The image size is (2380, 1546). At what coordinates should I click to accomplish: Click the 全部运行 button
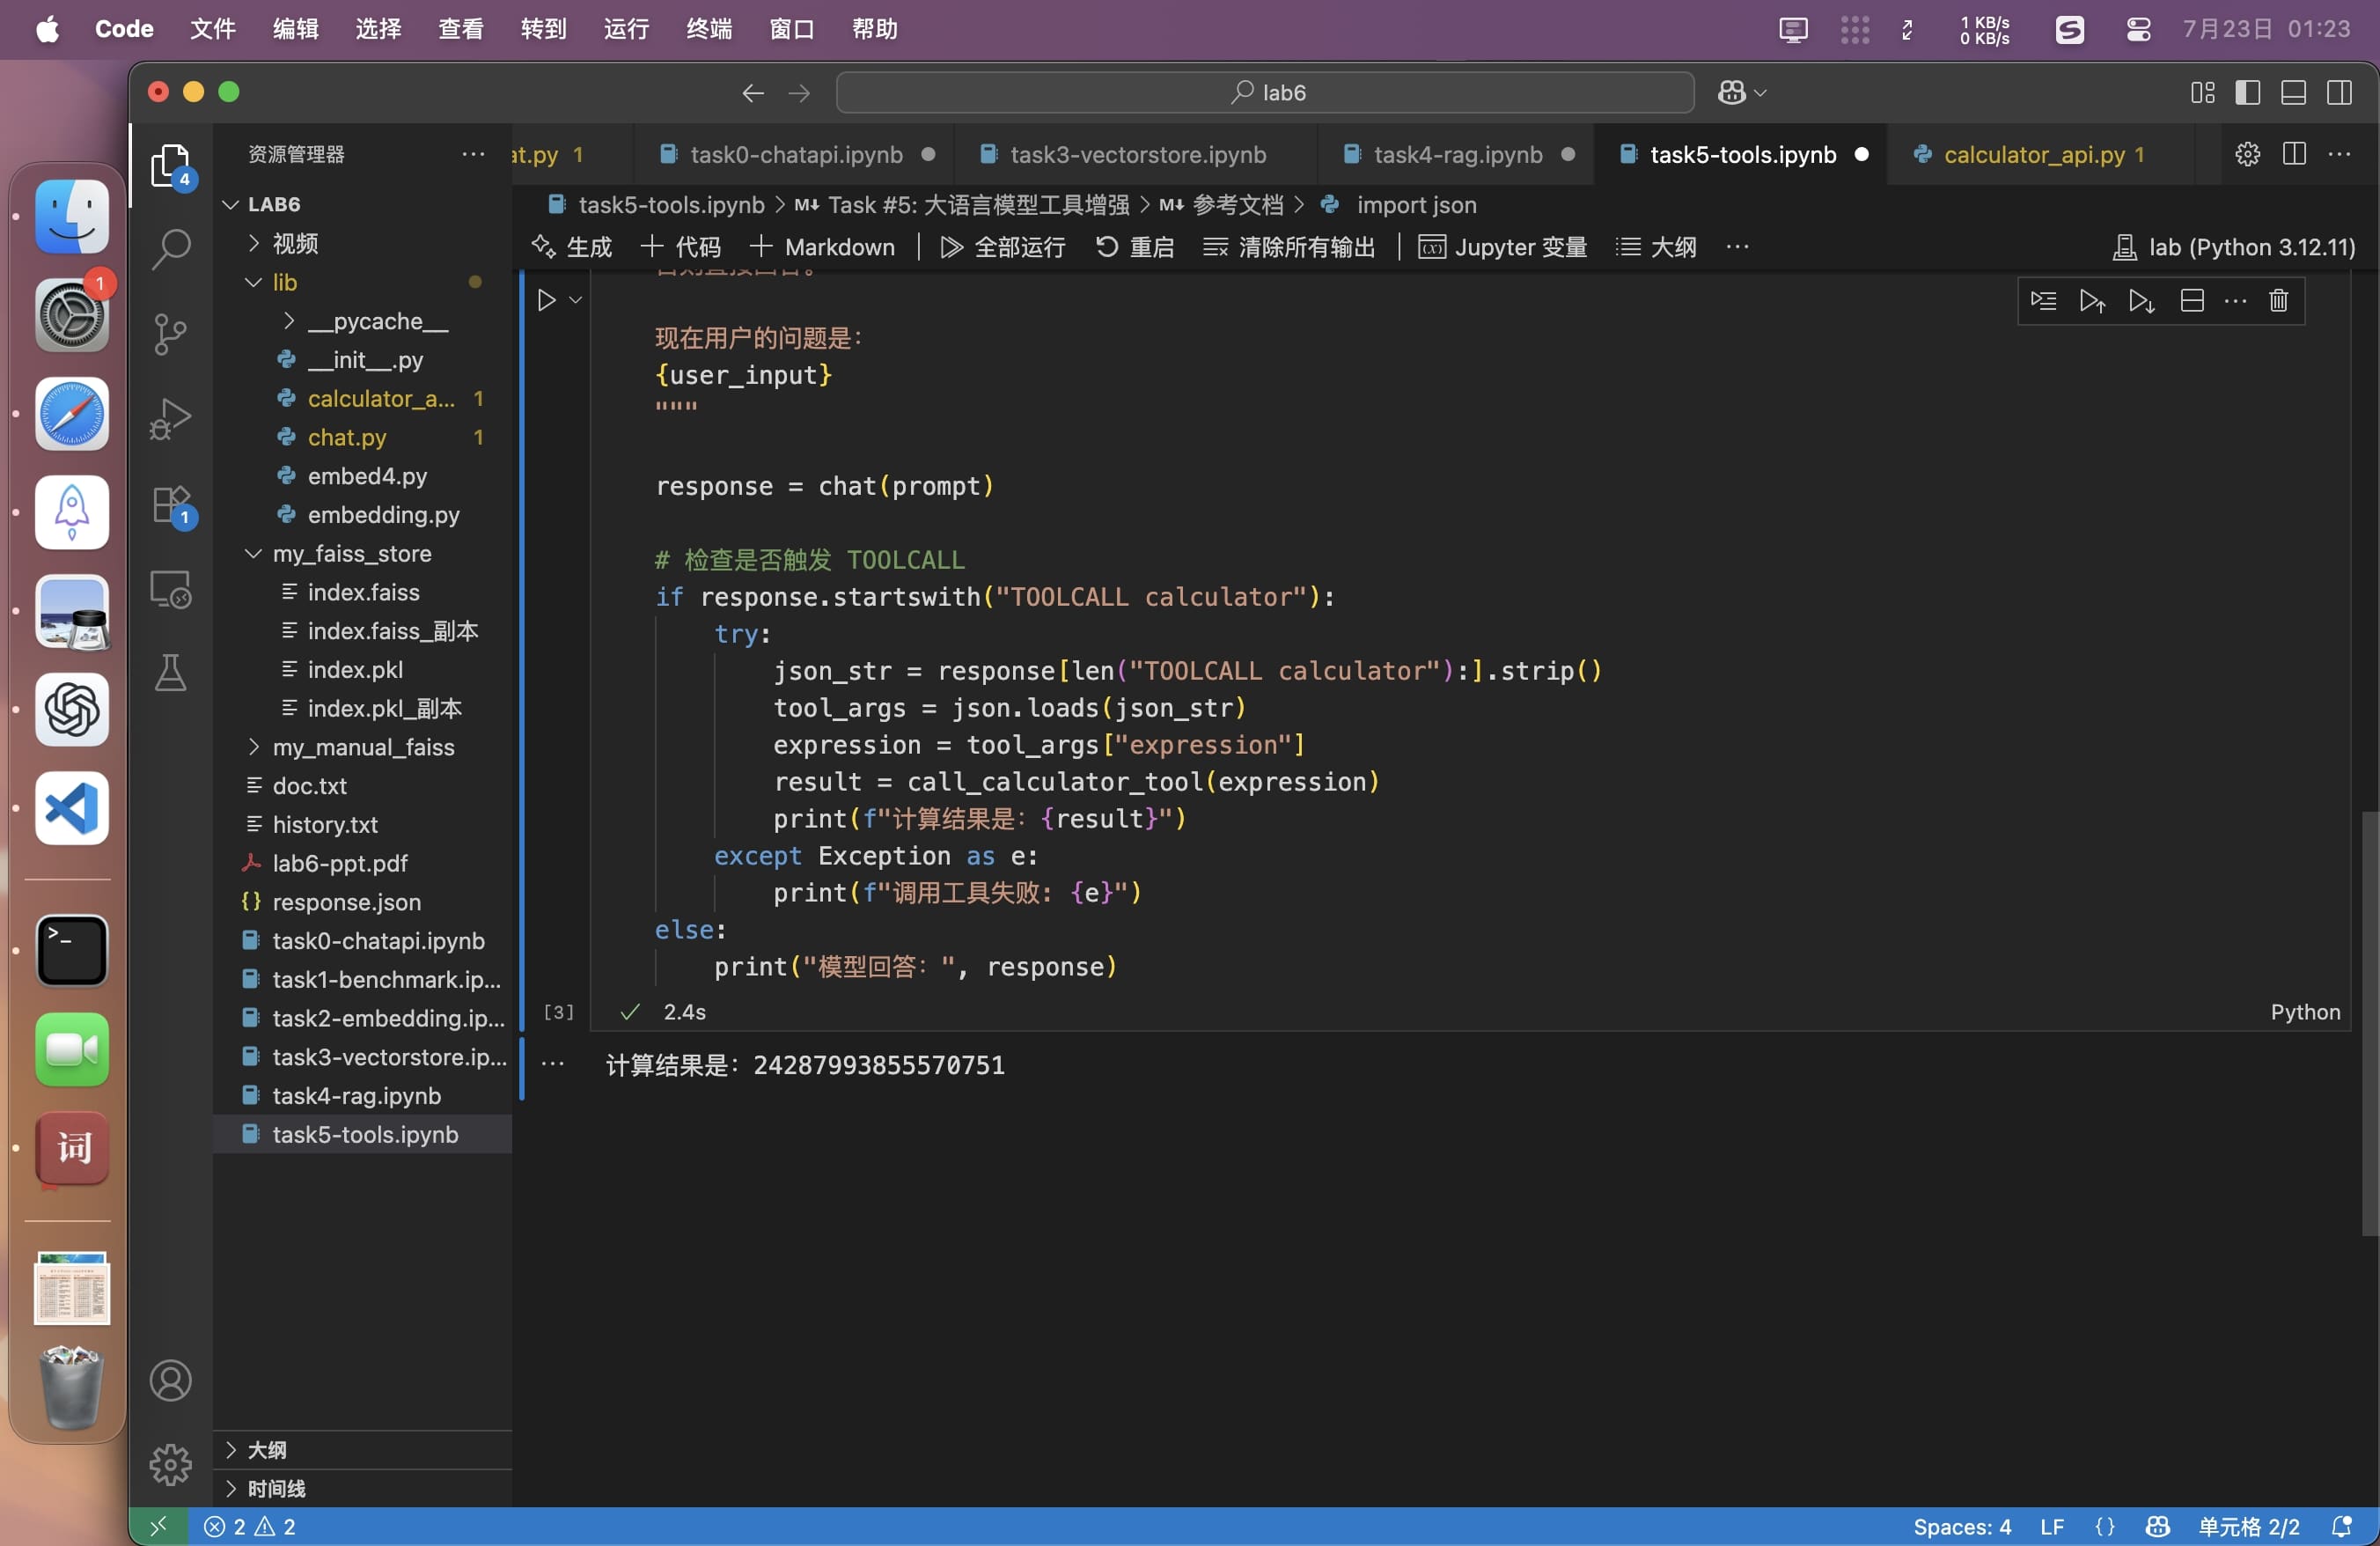1003,247
